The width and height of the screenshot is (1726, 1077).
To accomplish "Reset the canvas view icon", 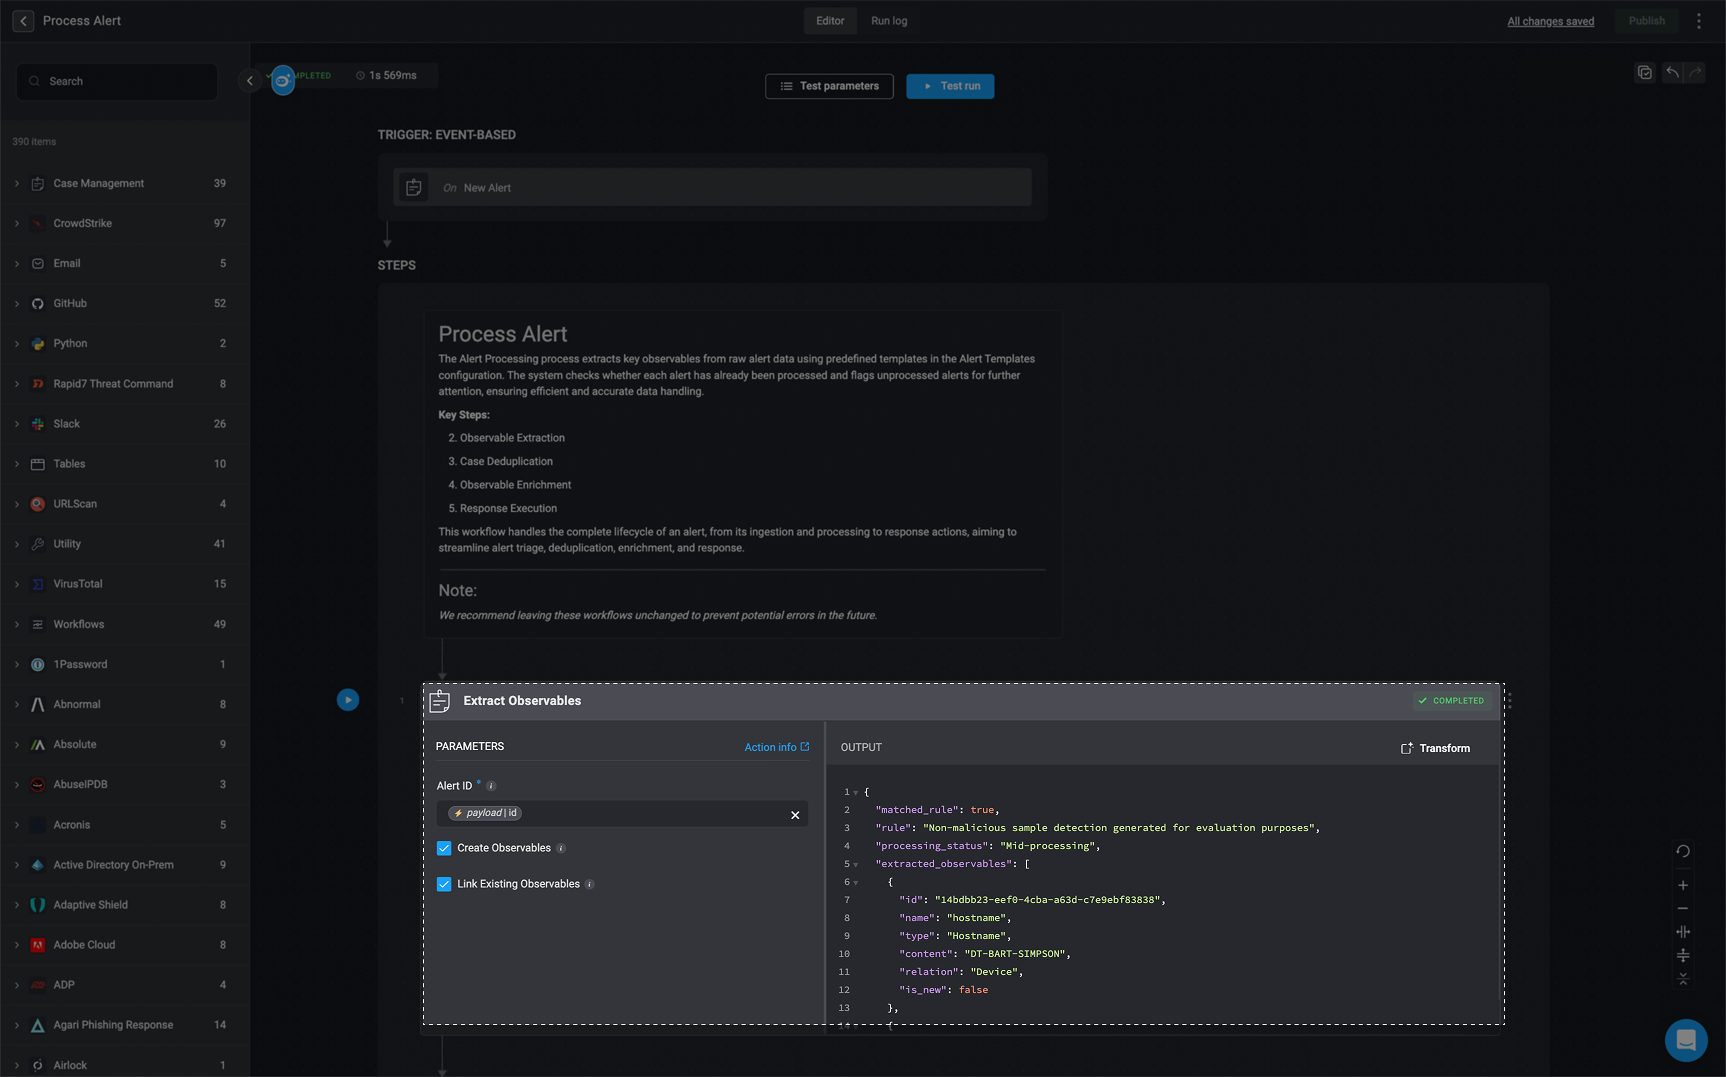I will click(1683, 851).
